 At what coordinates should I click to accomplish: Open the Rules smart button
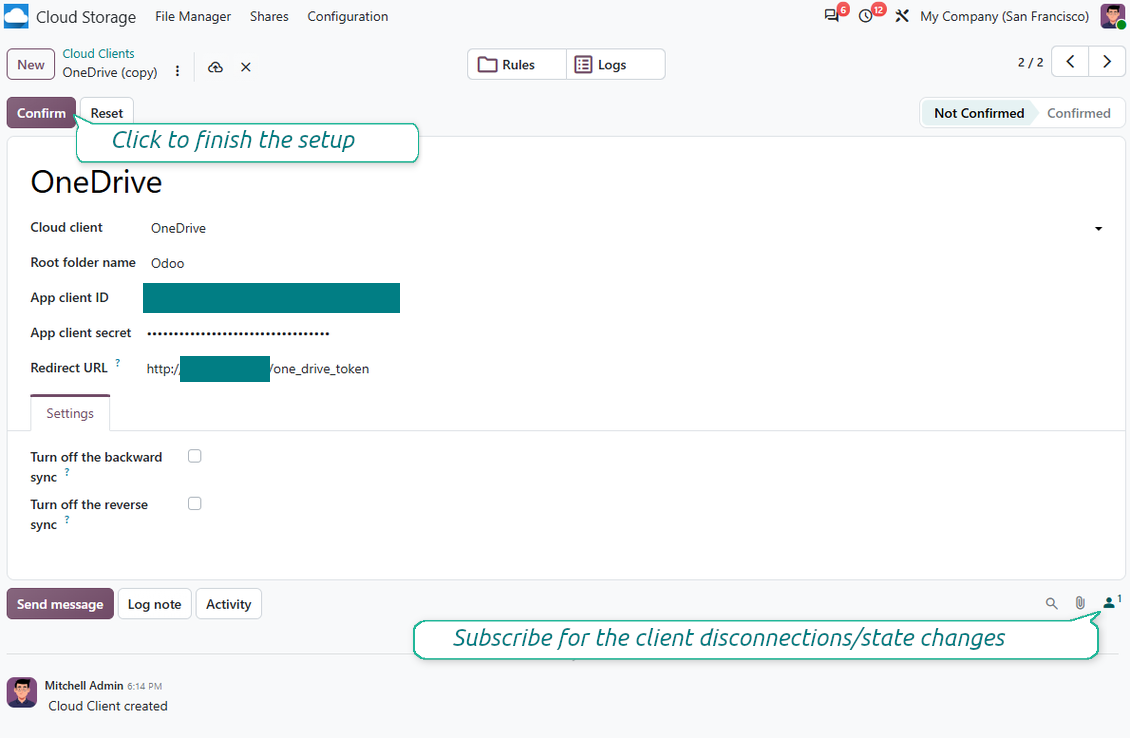click(517, 64)
